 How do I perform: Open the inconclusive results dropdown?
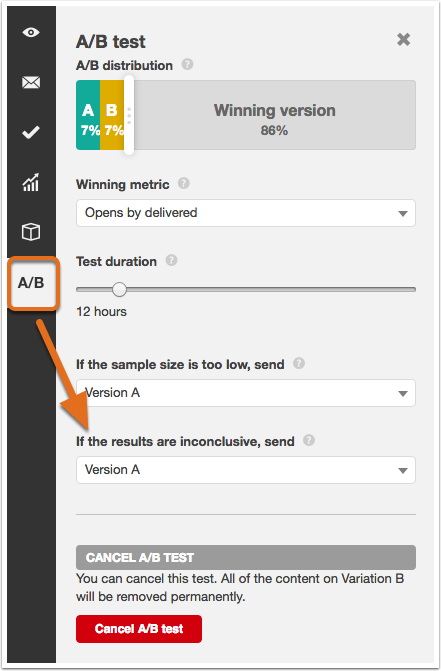tap(246, 470)
